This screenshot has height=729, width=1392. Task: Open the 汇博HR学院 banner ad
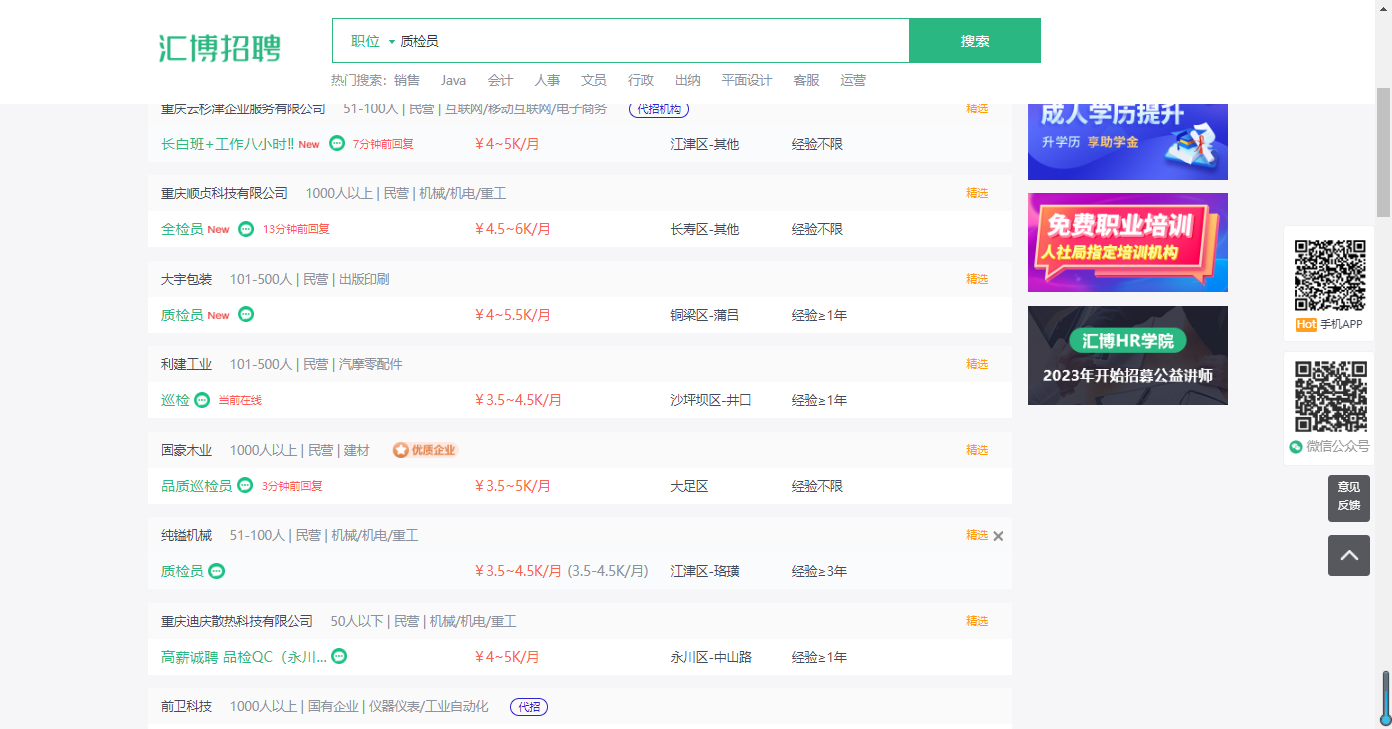coord(1128,355)
